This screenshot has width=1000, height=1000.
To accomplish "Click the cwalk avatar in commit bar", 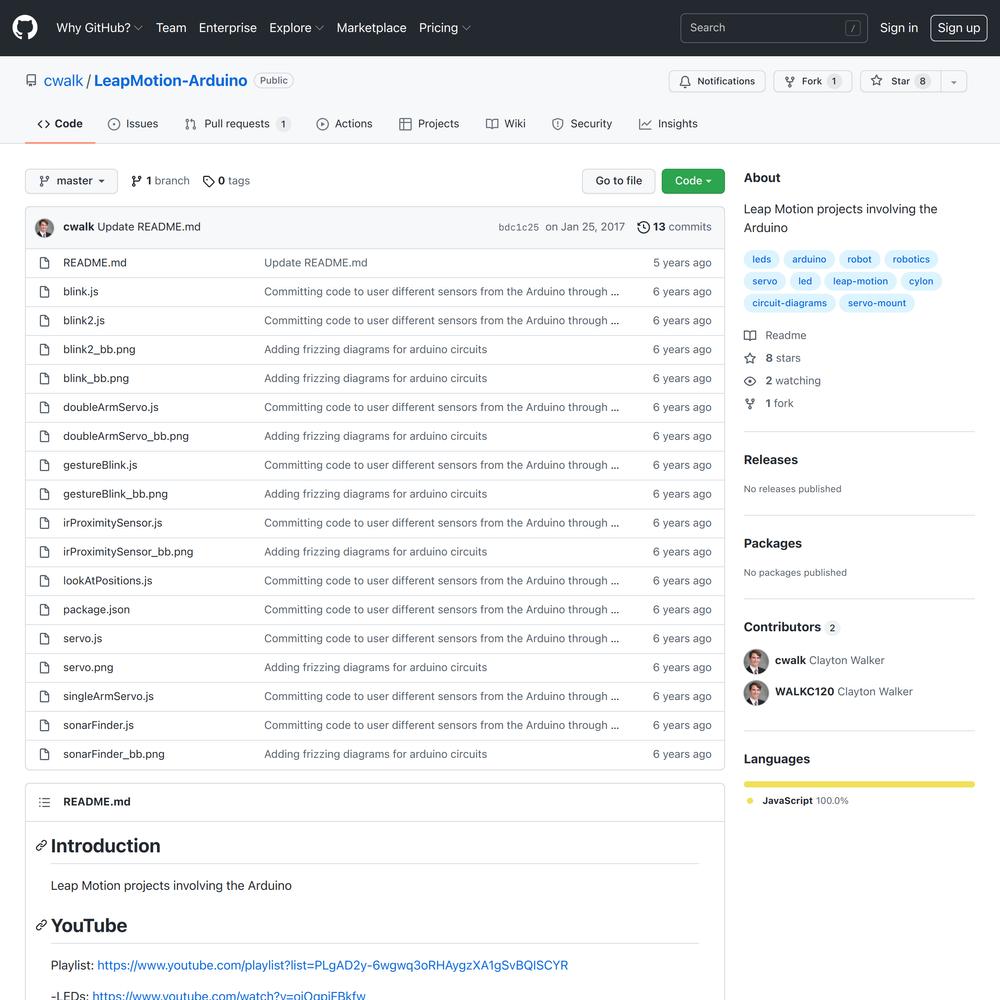I will point(45,227).
